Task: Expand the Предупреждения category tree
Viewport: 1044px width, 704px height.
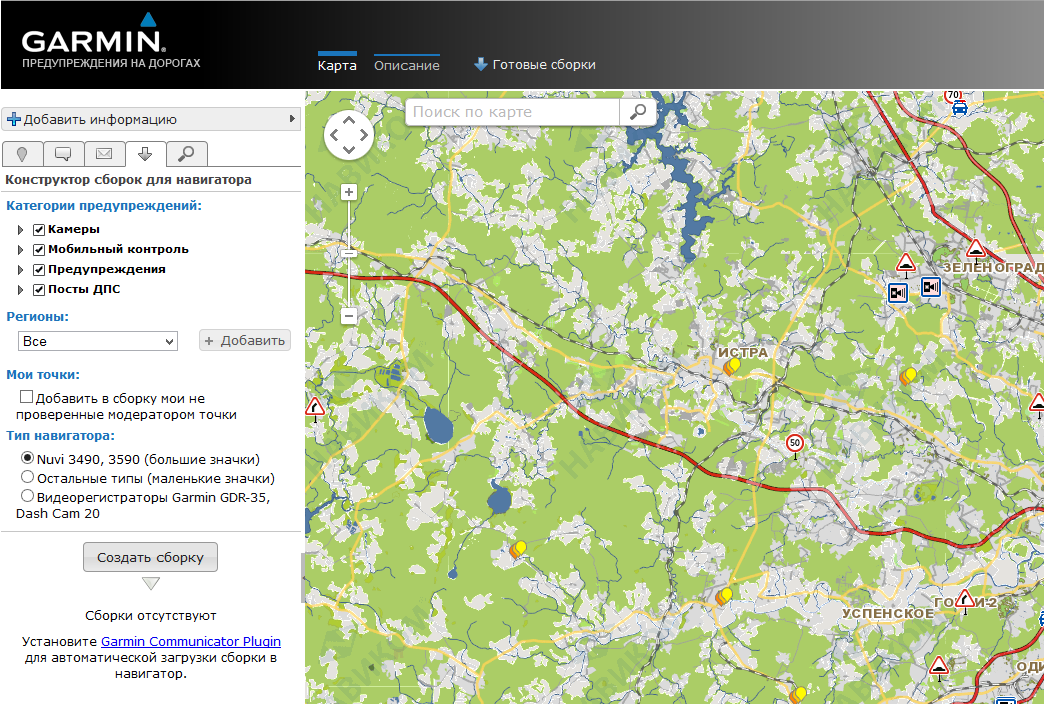Action: click(20, 270)
